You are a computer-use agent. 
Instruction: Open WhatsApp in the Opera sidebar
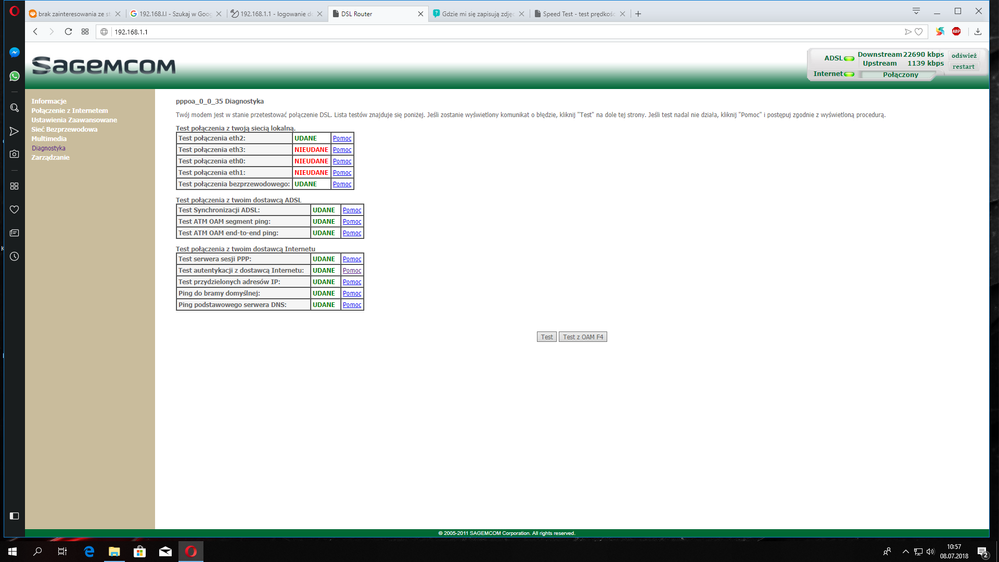tap(14, 76)
